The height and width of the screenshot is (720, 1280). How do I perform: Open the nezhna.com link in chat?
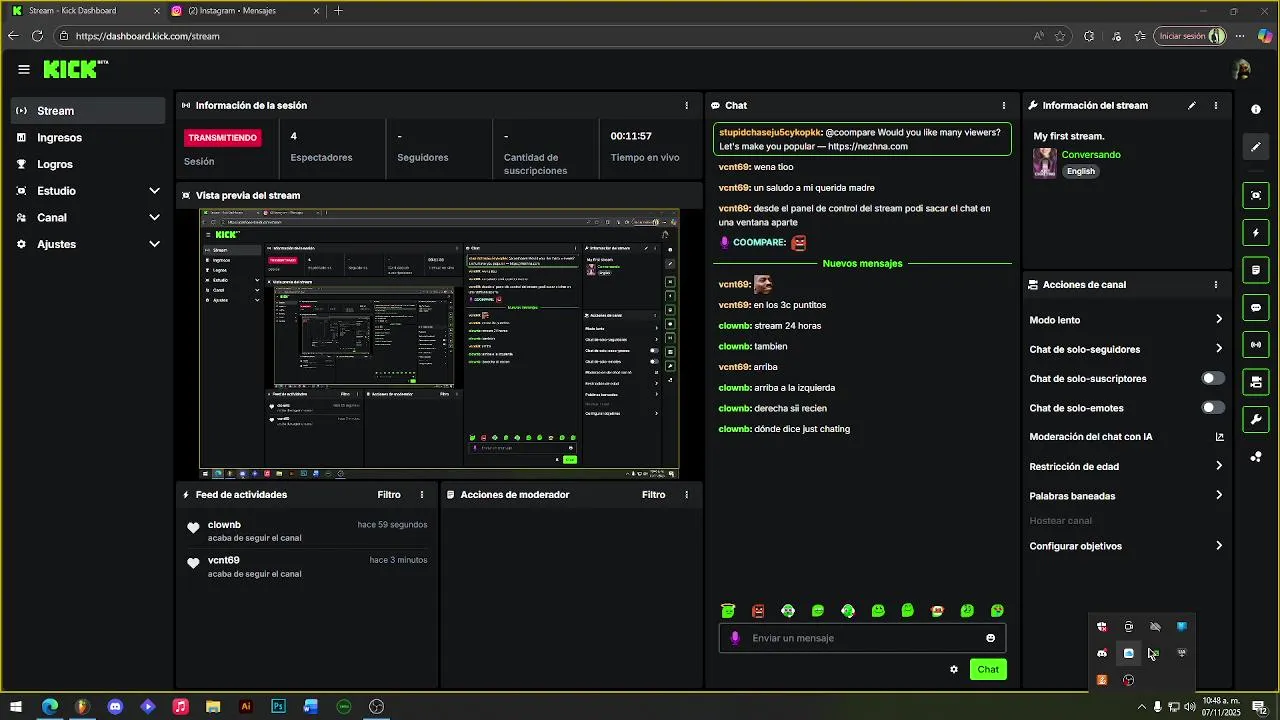[868, 146]
